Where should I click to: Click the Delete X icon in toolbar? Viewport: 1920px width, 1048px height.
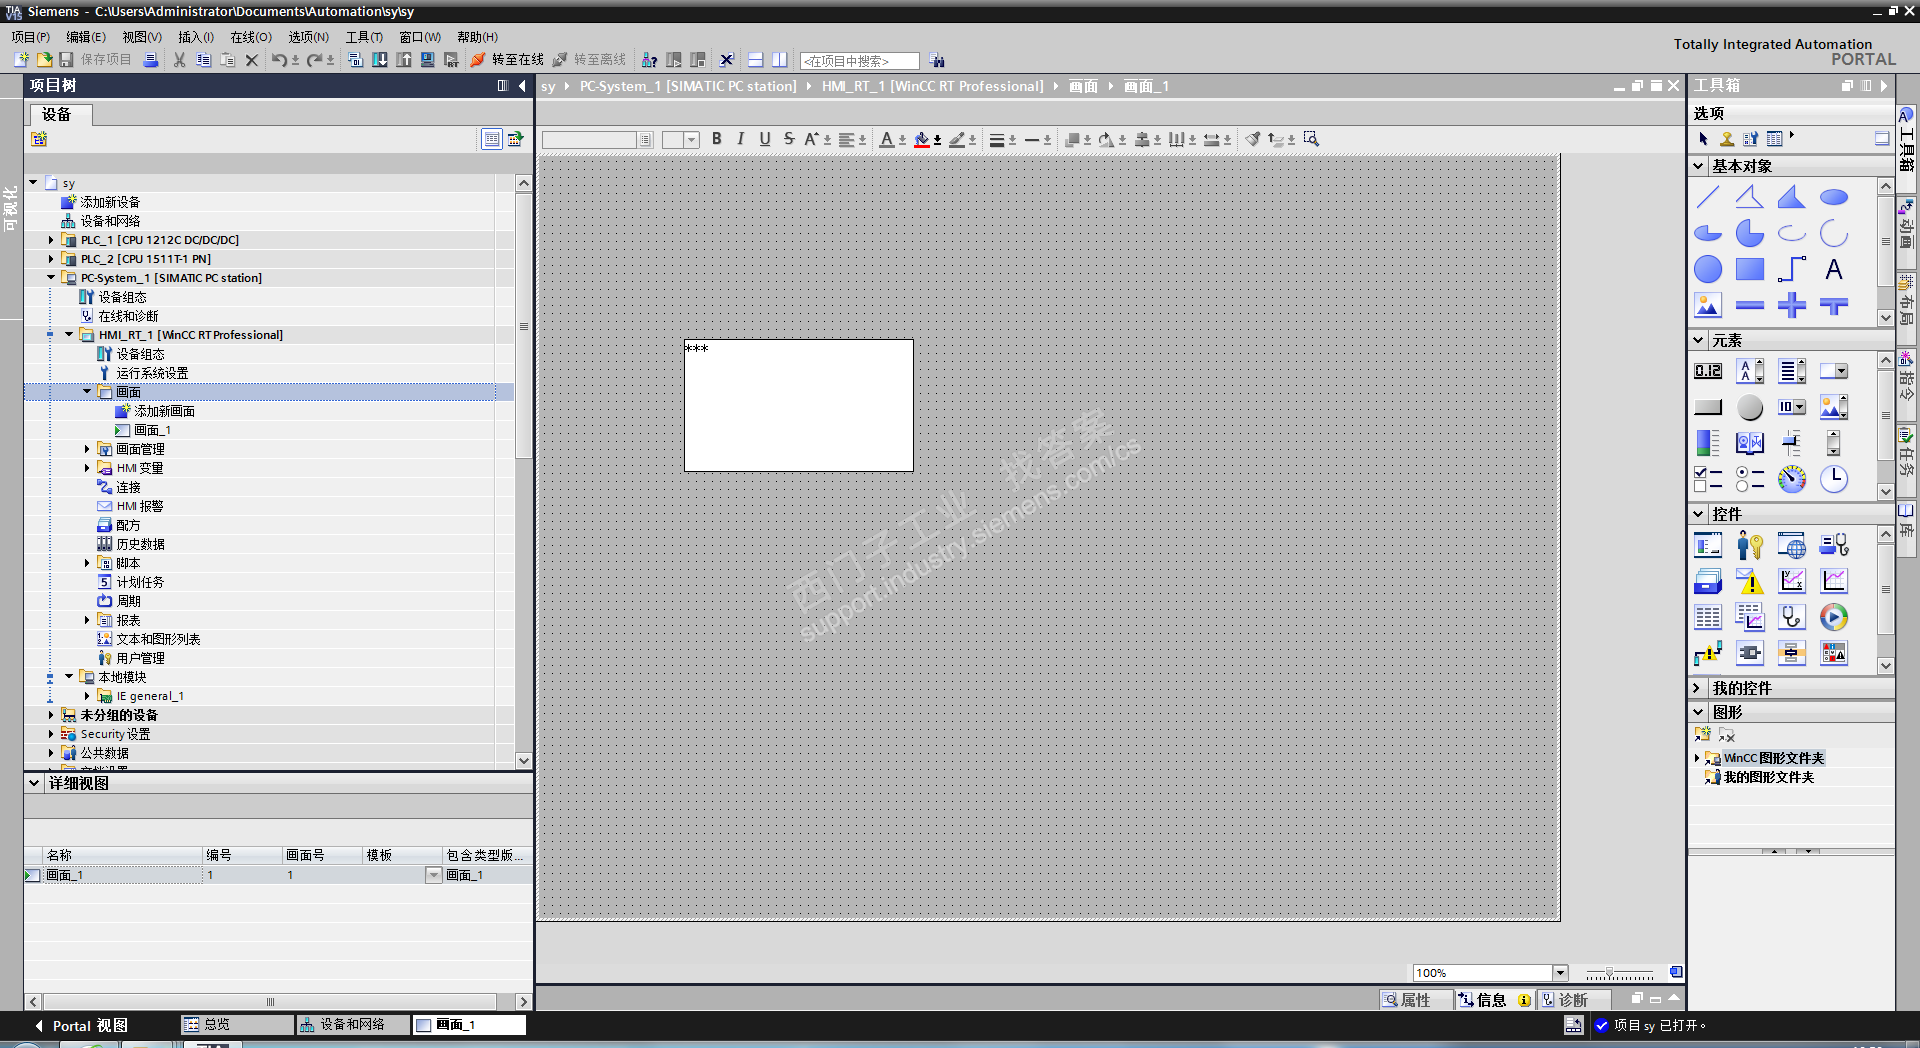click(x=252, y=60)
